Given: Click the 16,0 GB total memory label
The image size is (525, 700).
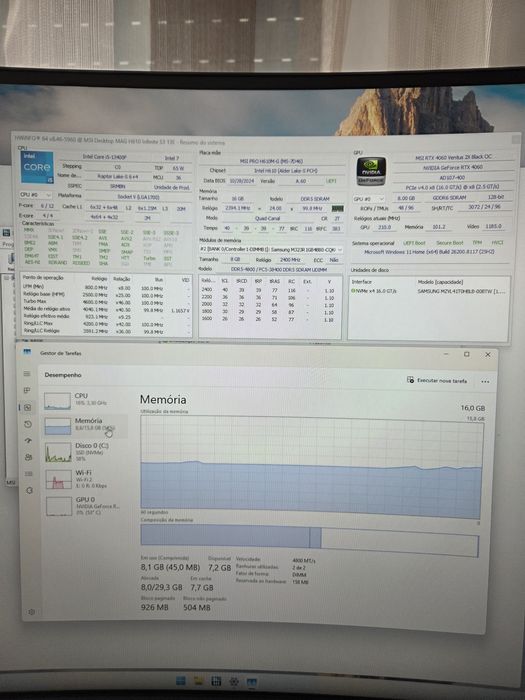Looking at the screenshot, I should click(x=473, y=408).
